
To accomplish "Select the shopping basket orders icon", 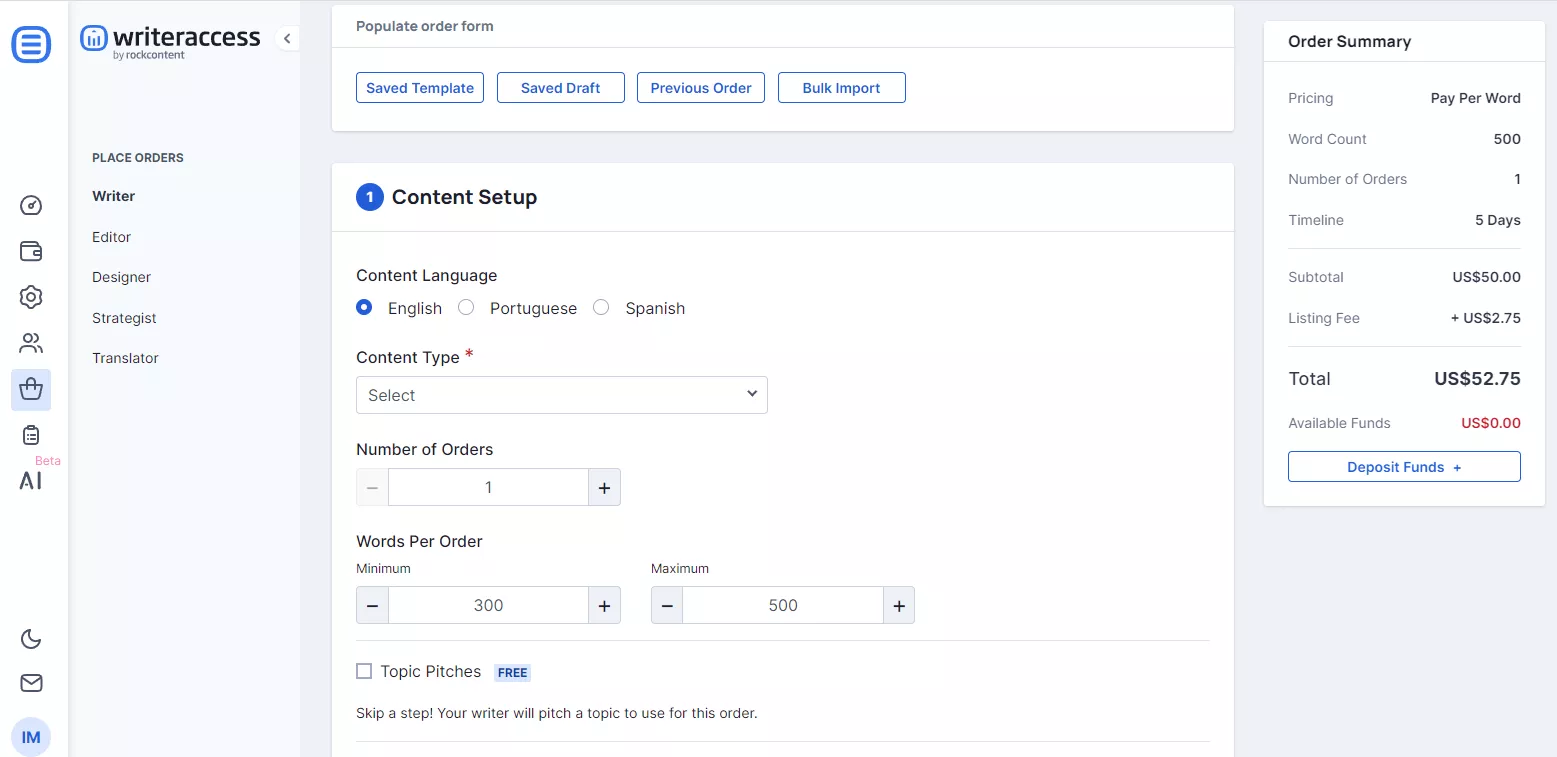I will click(x=31, y=389).
